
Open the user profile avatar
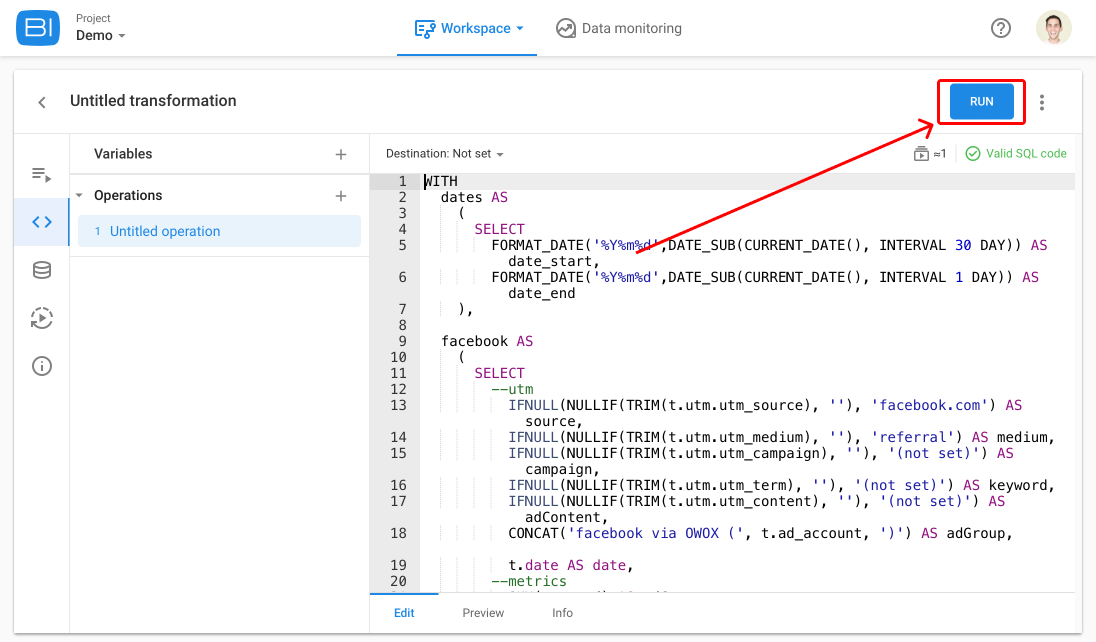tap(1053, 28)
